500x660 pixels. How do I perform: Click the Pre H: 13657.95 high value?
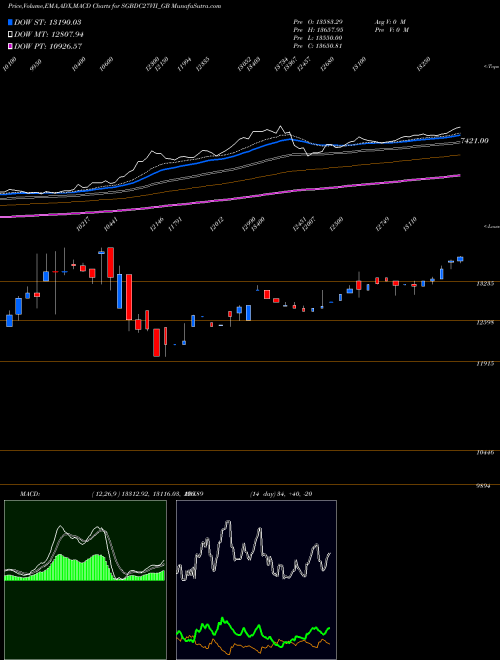pos(319,29)
